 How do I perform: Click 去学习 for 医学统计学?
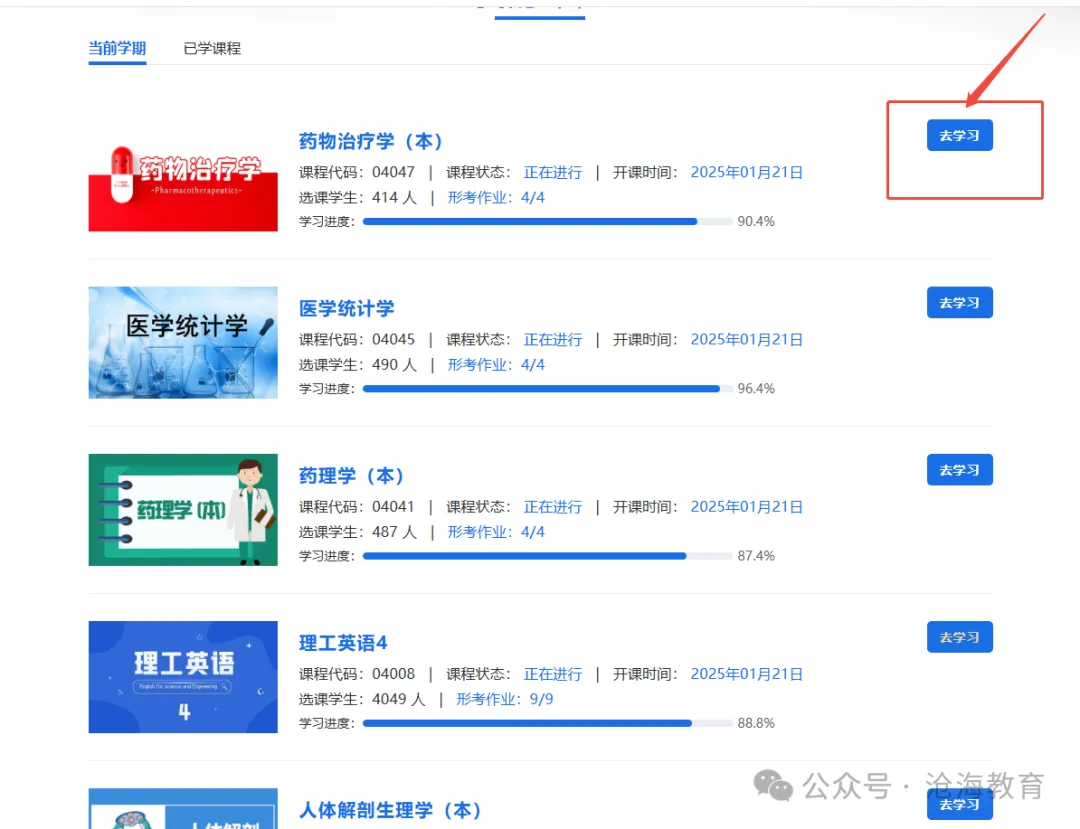pos(959,302)
